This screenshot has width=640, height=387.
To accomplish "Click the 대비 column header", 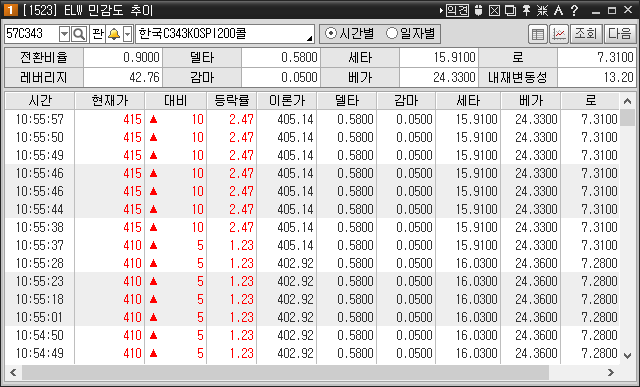I will coord(176,101).
